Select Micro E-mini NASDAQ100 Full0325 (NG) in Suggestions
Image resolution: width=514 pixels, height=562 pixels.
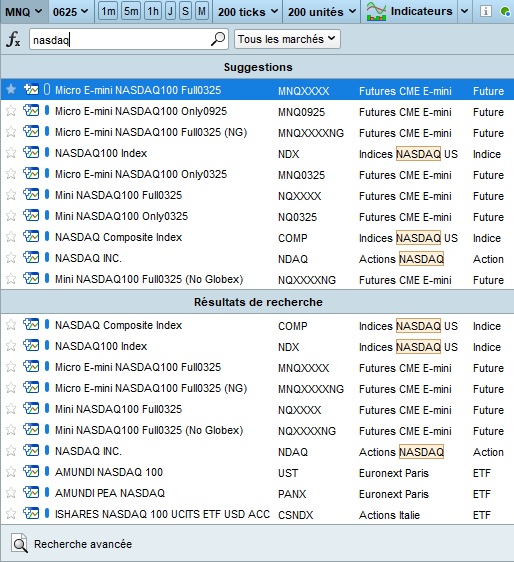[257, 132]
